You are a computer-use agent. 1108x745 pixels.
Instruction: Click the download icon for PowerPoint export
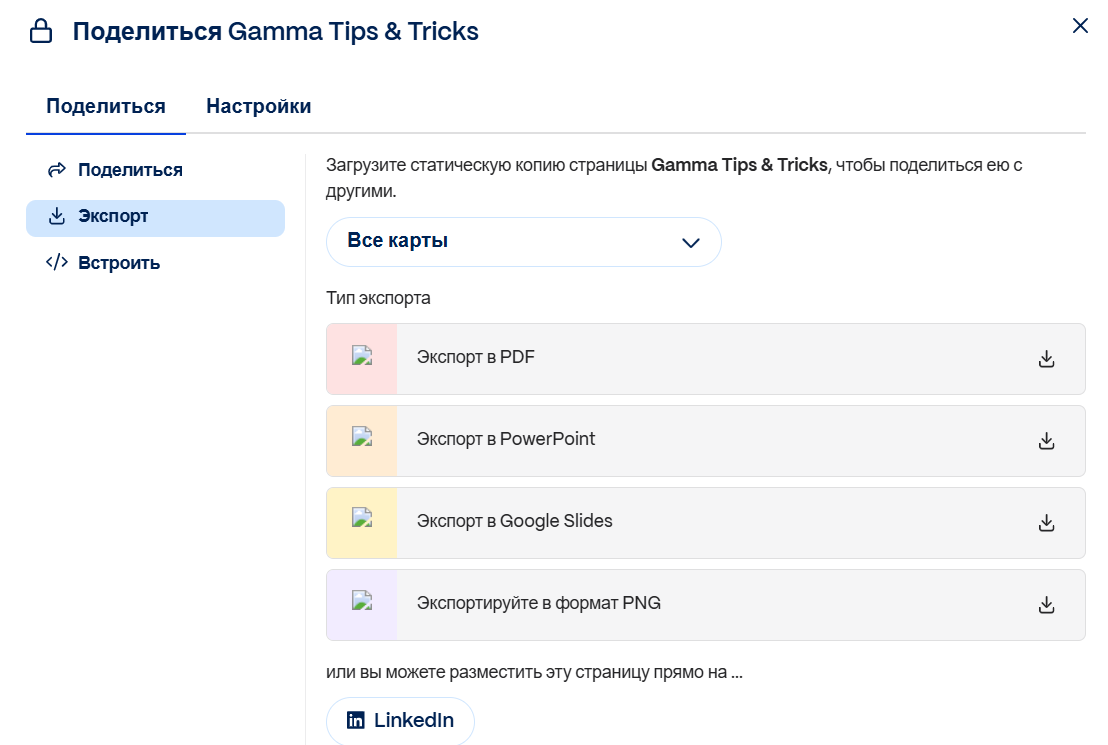[x=1046, y=440]
